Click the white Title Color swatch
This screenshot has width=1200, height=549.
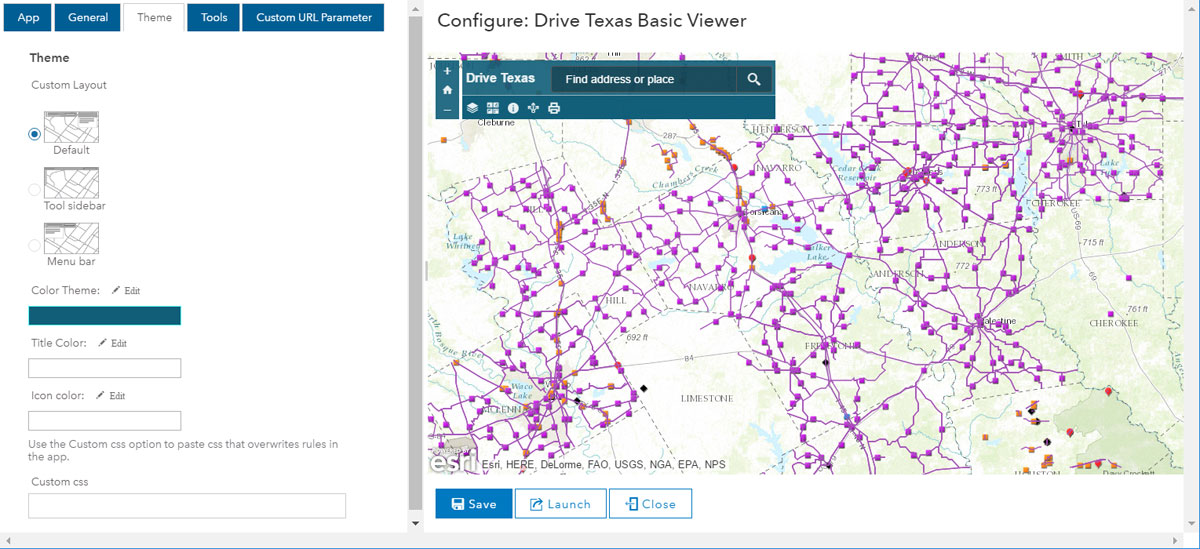pos(105,368)
